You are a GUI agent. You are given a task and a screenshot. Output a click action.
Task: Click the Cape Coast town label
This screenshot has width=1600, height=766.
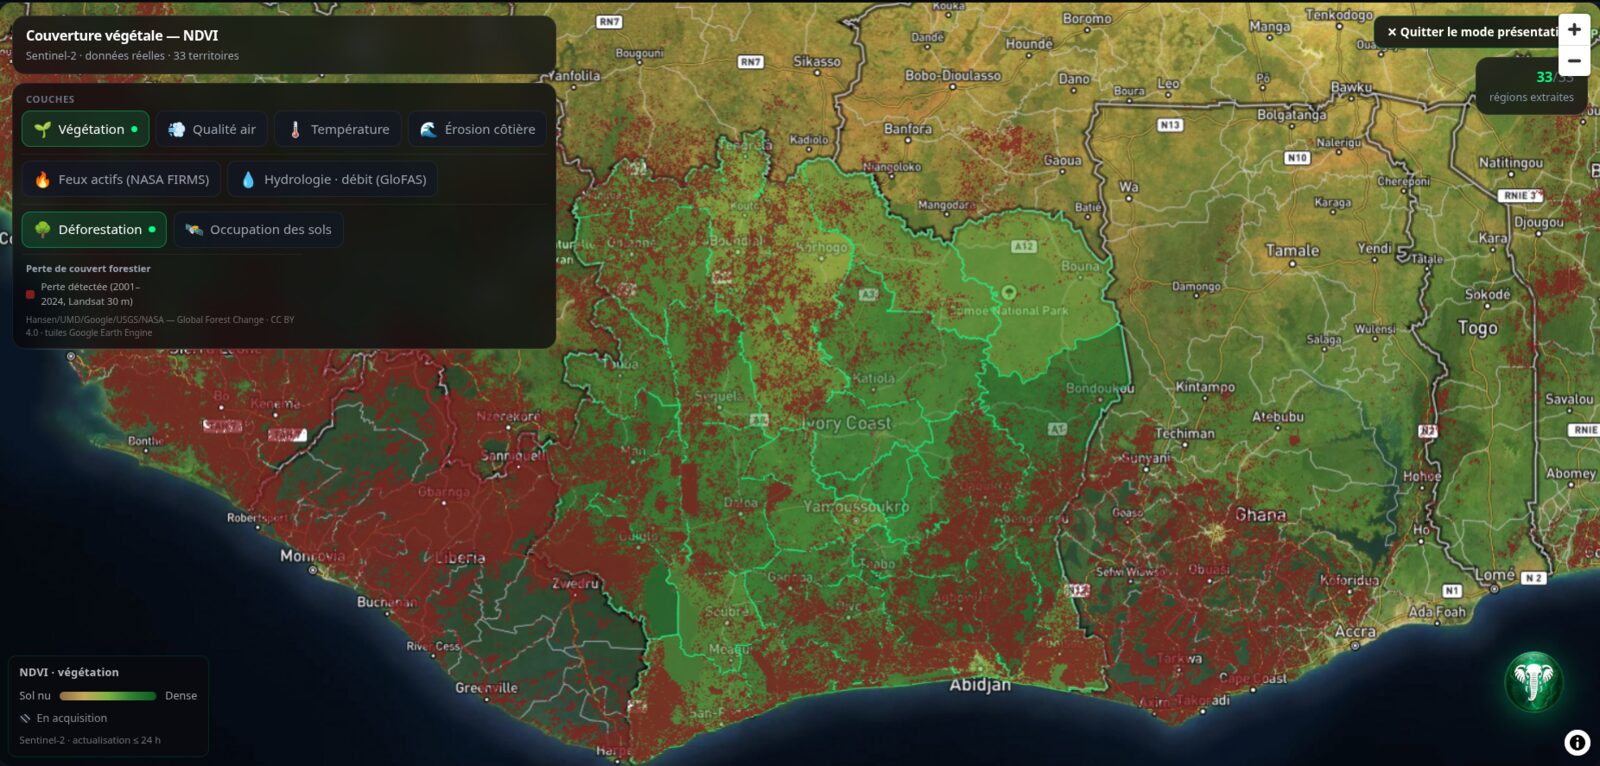tap(1253, 678)
